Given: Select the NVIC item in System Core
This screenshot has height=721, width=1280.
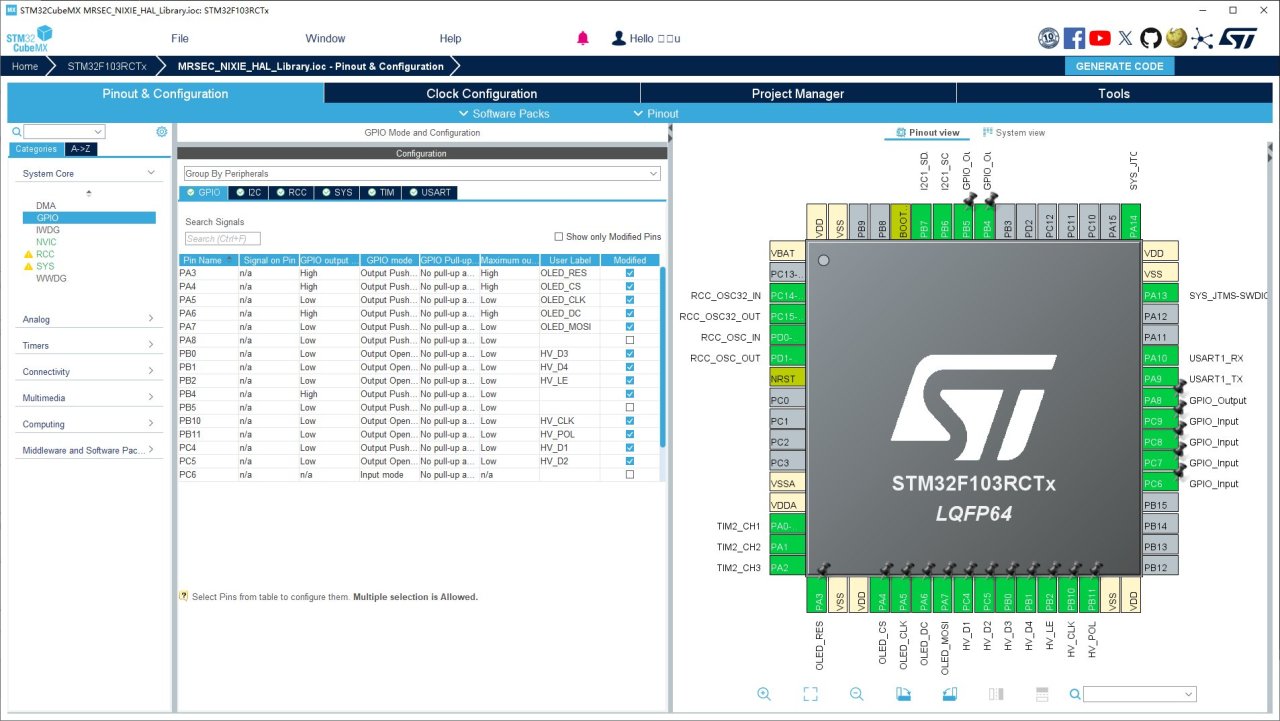Looking at the screenshot, I should (x=47, y=242).
